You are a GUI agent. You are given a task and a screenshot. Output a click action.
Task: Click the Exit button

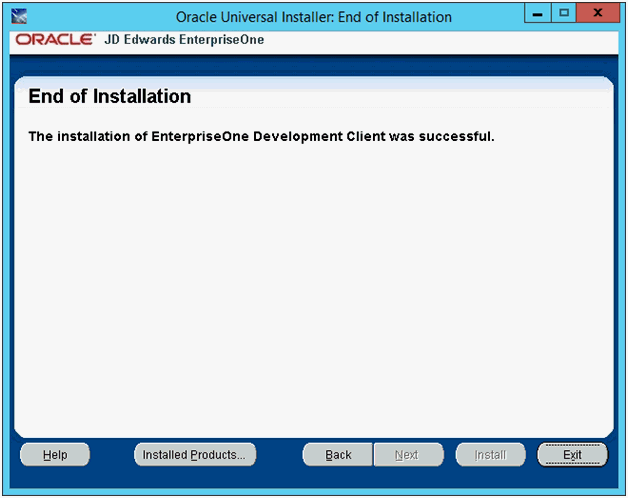[572, 455]
